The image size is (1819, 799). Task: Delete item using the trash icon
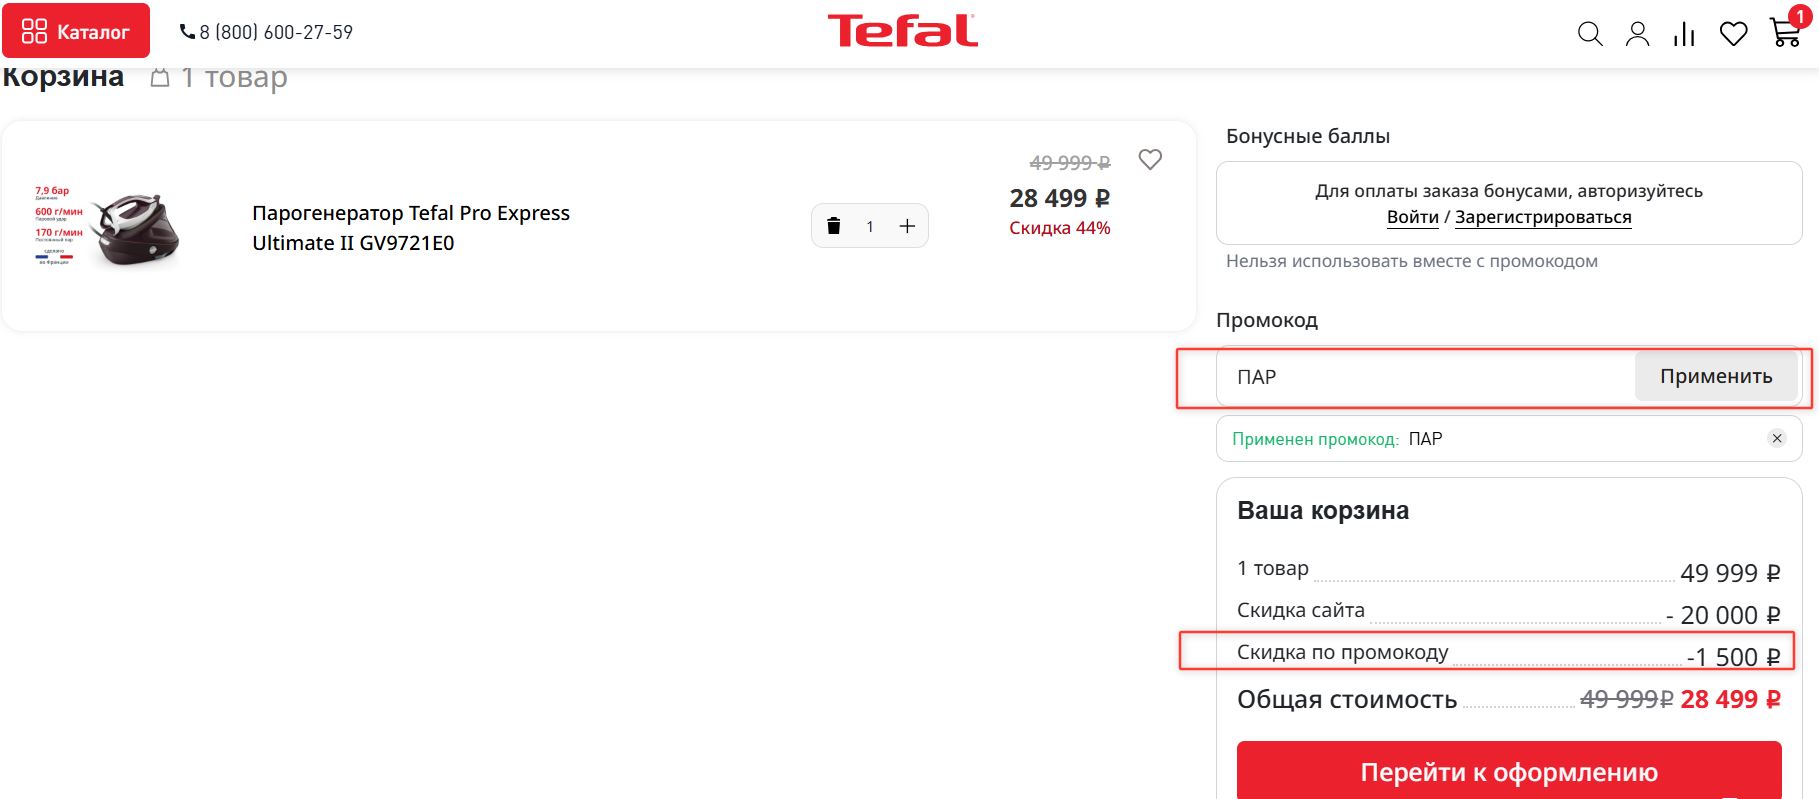[x=834, y=226]
